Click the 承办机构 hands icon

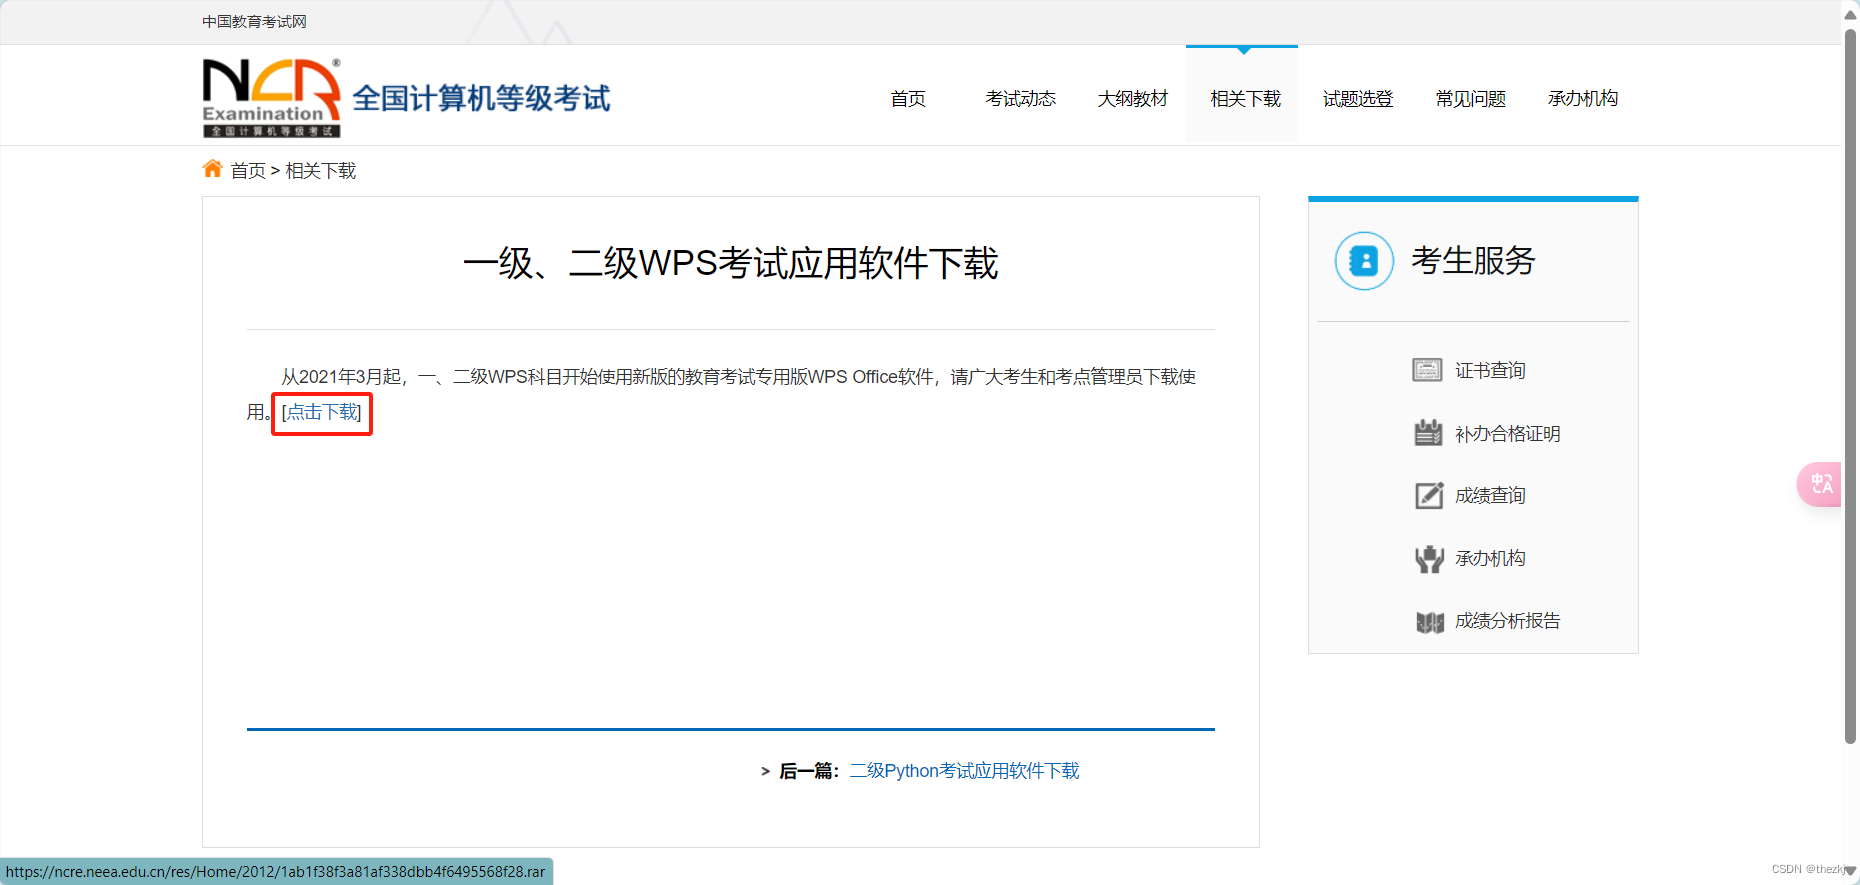click(1429, 558)
